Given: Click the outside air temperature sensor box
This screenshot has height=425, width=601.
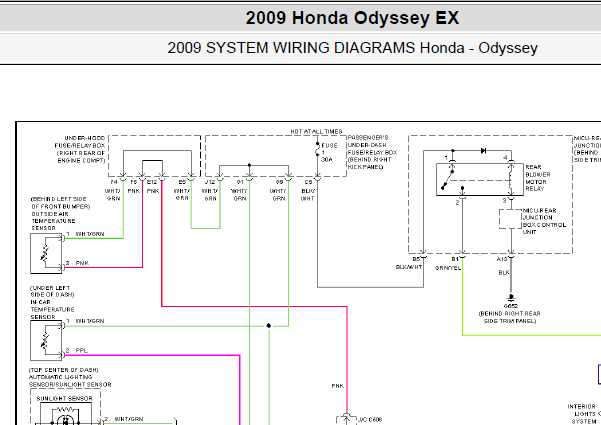Looking at the screenshot, I should pyautogui.click(x=46, y=253).
